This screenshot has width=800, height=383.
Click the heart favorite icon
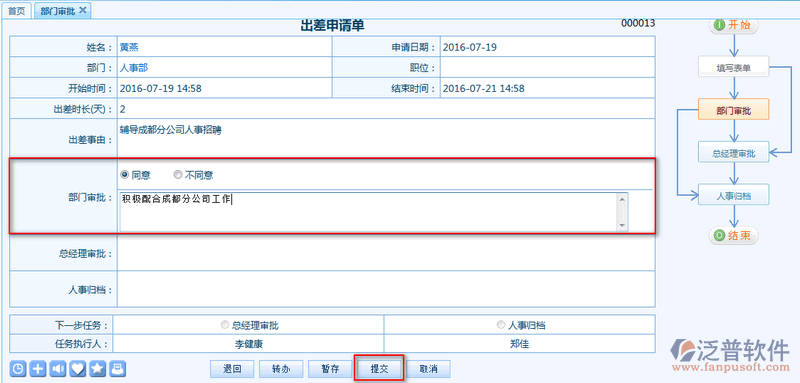(x=78, y=369)
